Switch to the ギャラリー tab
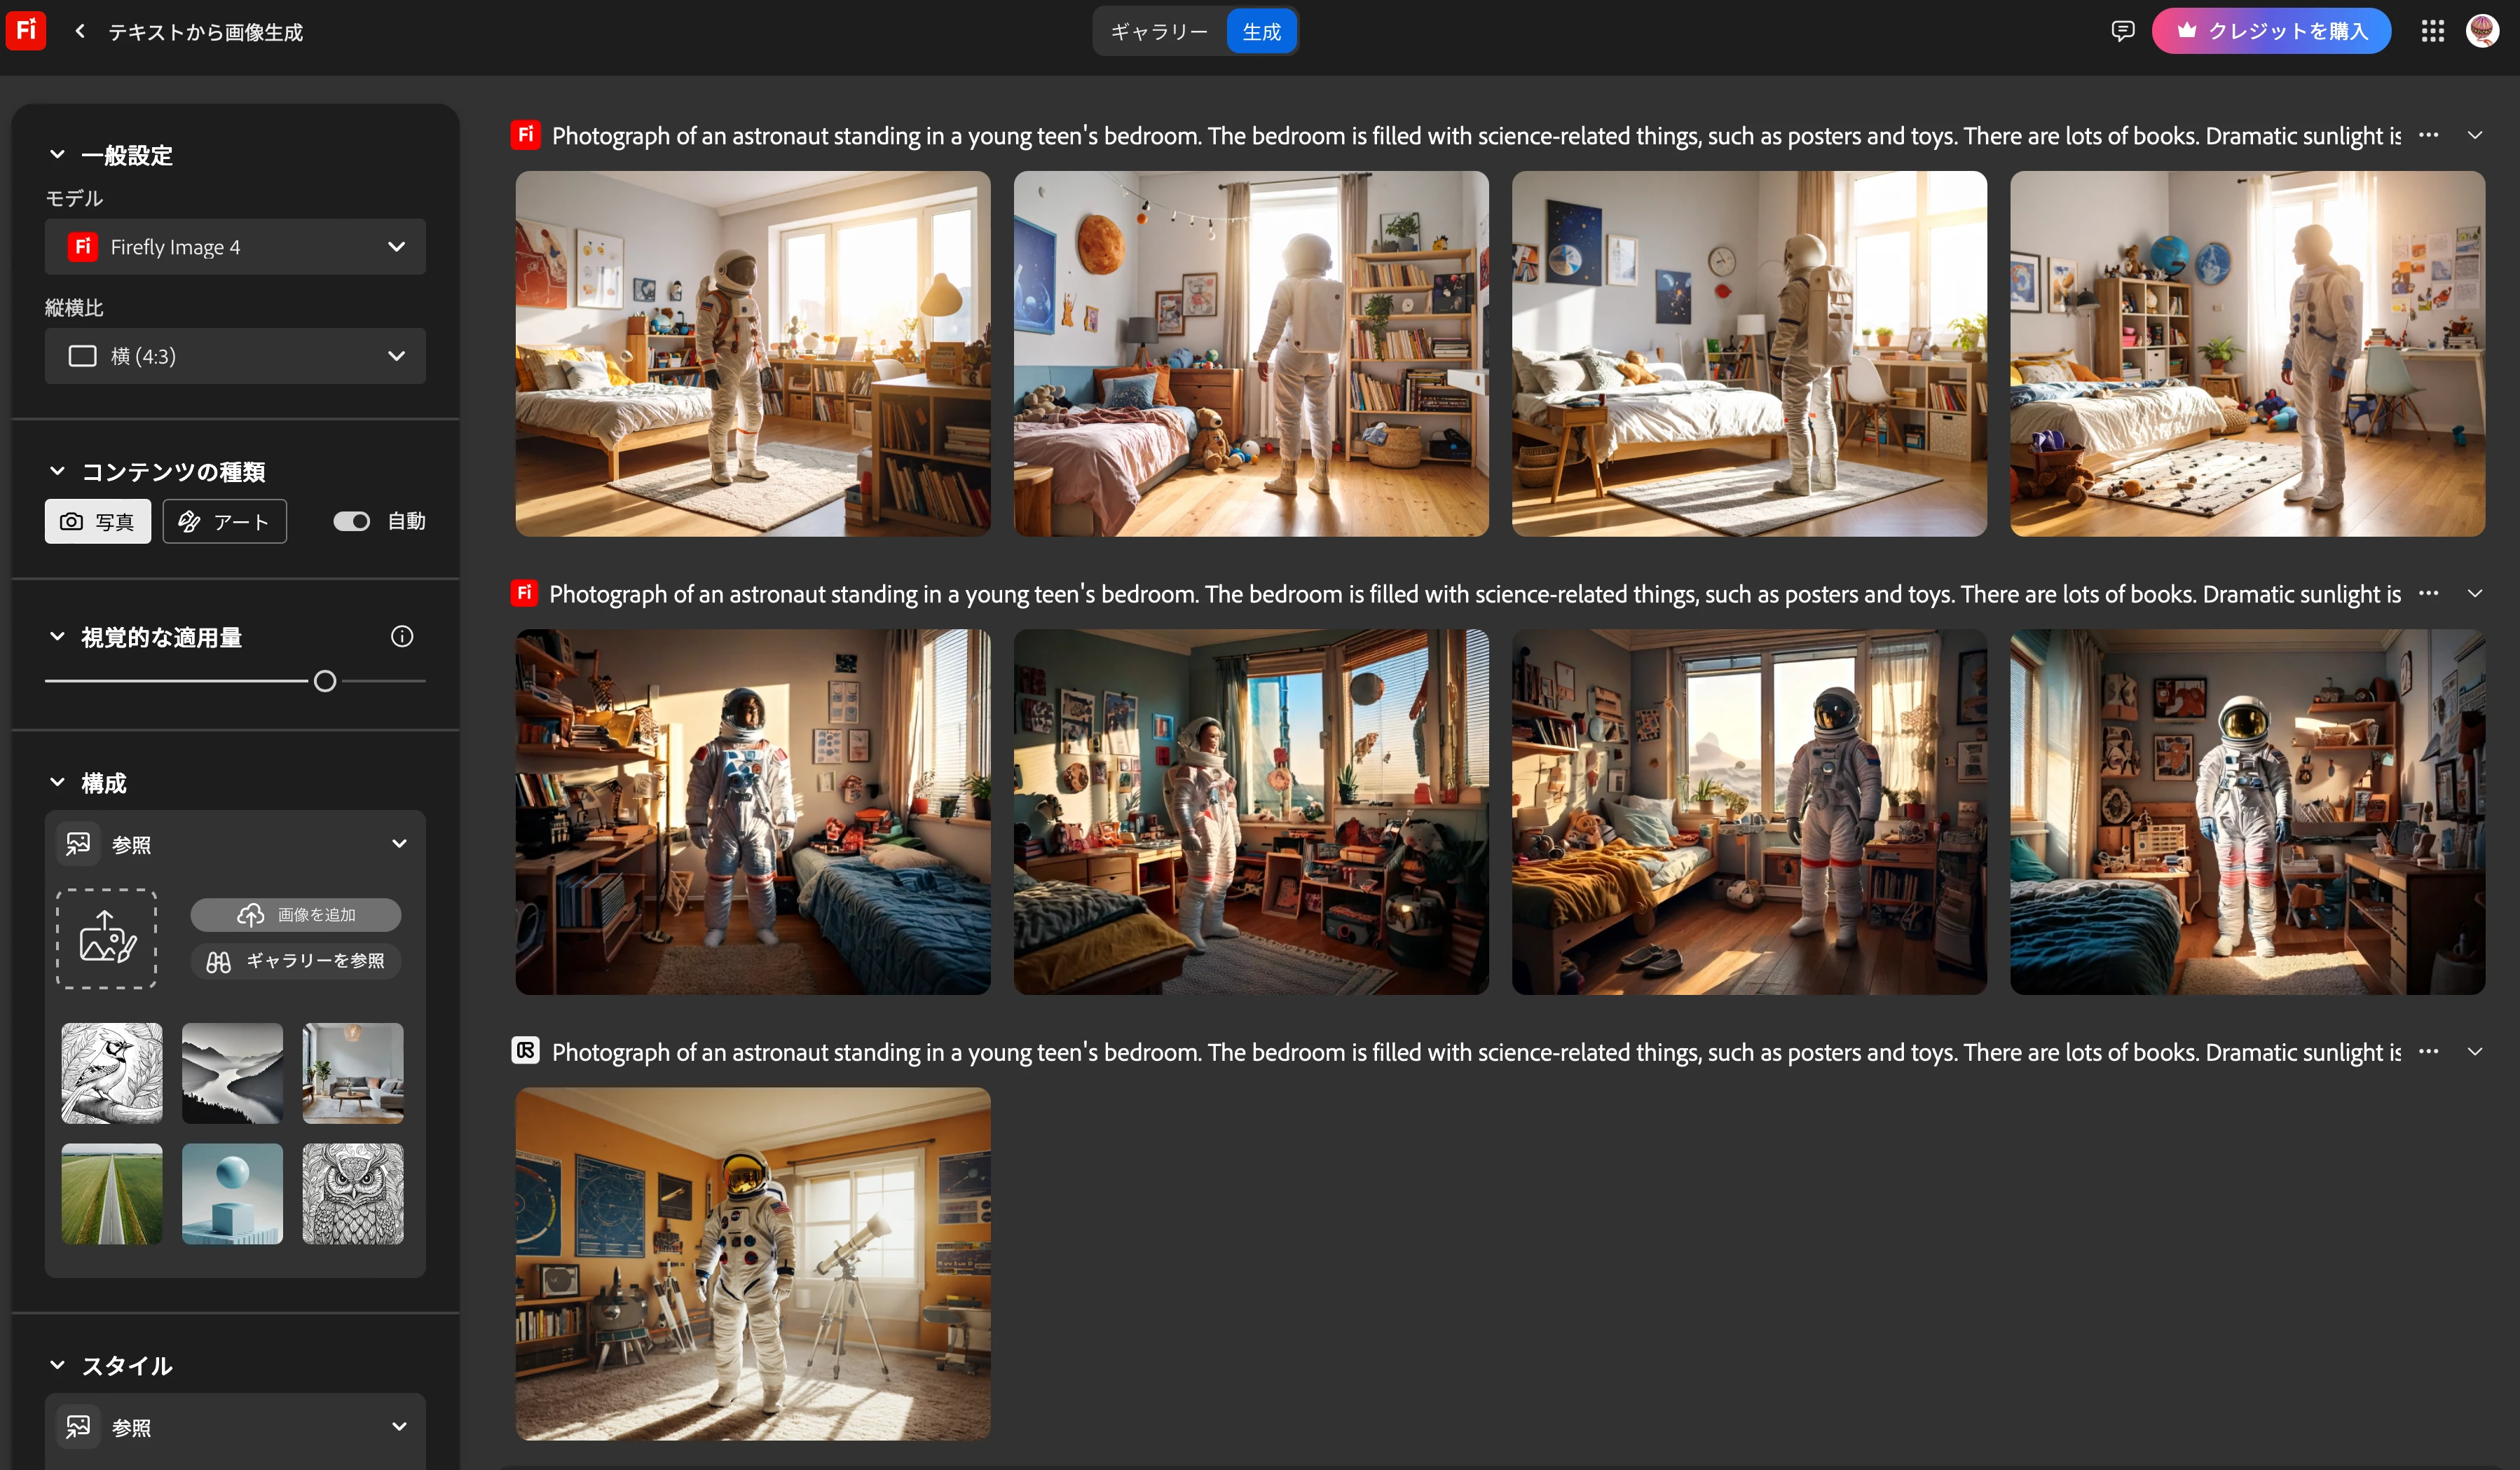The width and height of the screenshot is (2520, 1470). click(1158, 31)
